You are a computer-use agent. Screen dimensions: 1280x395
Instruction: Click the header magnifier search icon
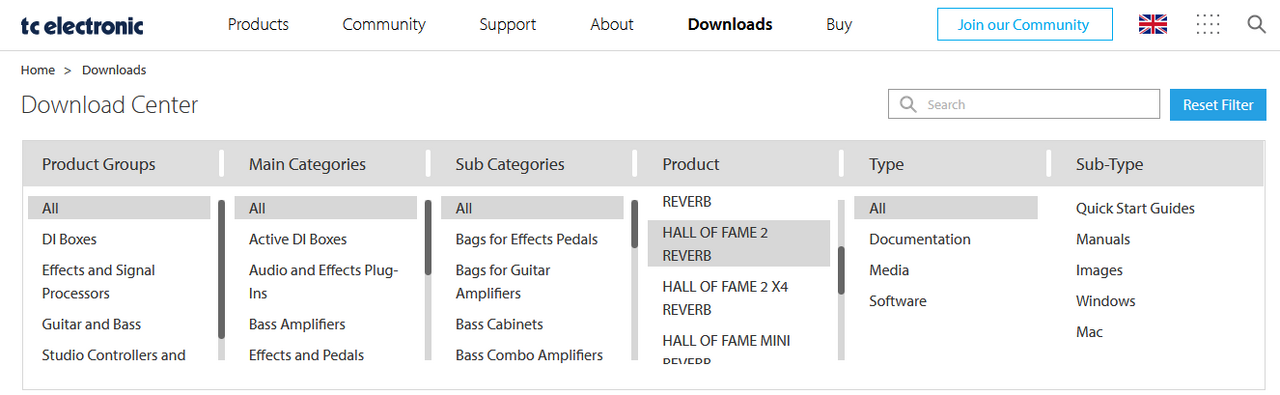point(1257,24)
